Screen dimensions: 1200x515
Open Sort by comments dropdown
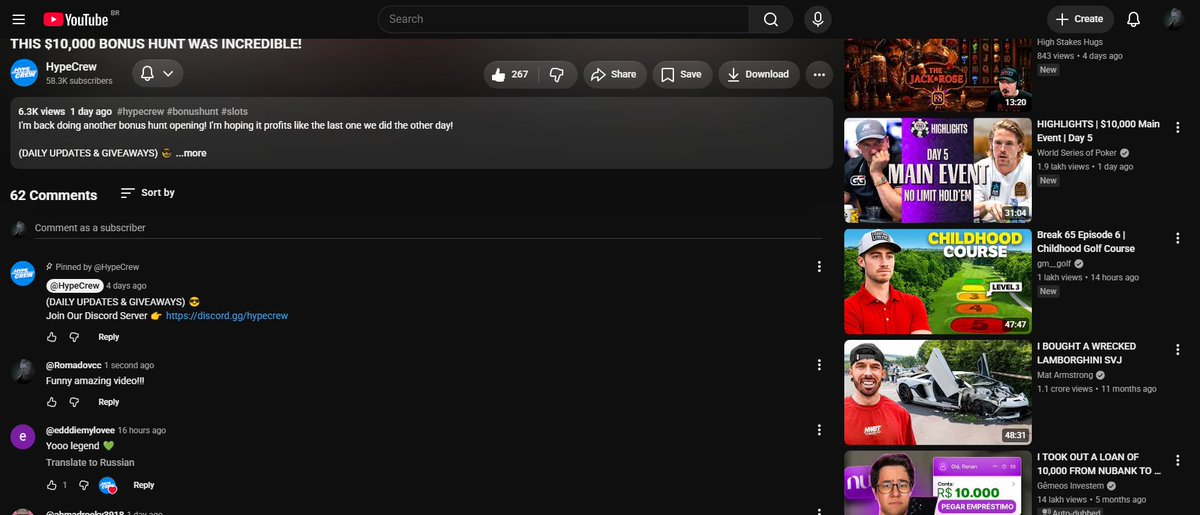point(147,192)
